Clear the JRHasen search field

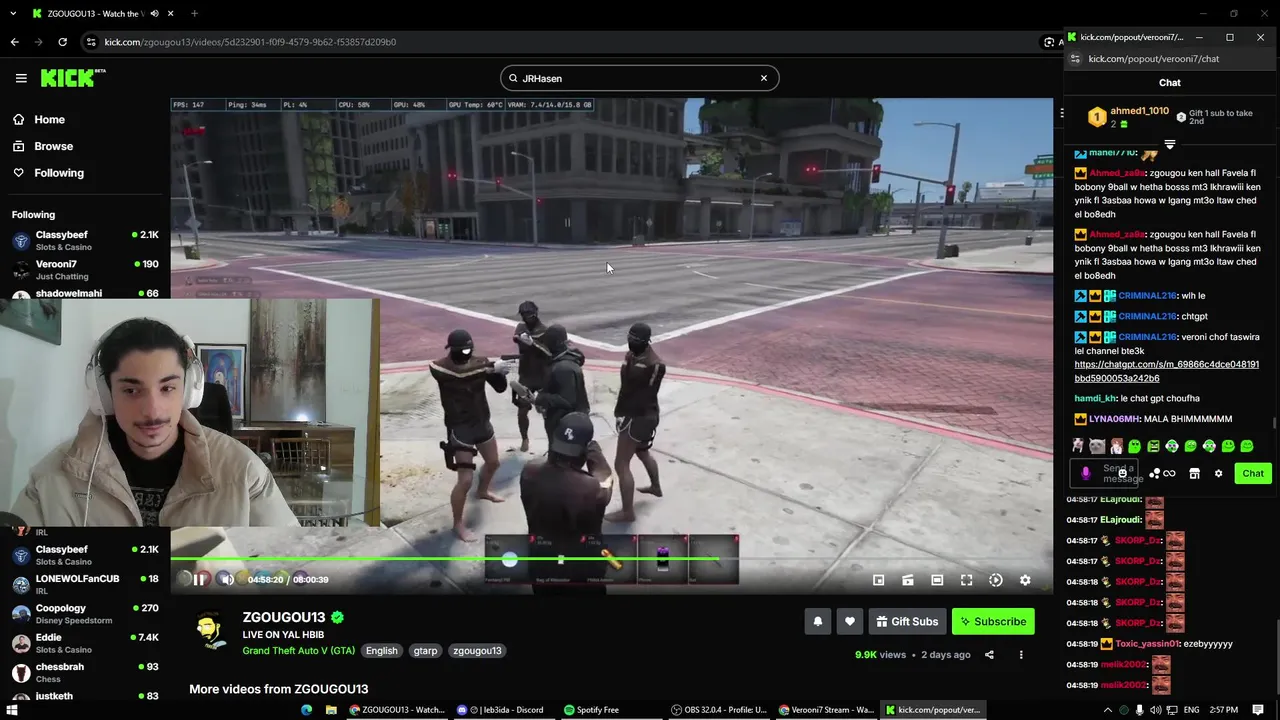764,78
